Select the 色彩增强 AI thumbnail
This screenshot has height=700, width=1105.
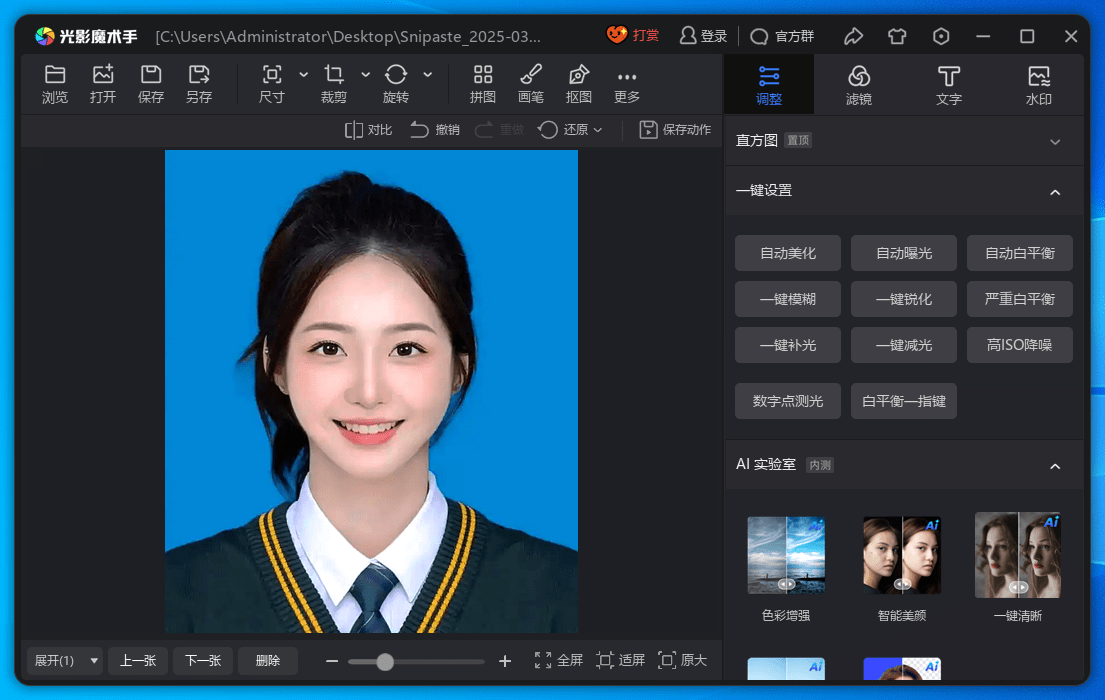coord(786,555)
